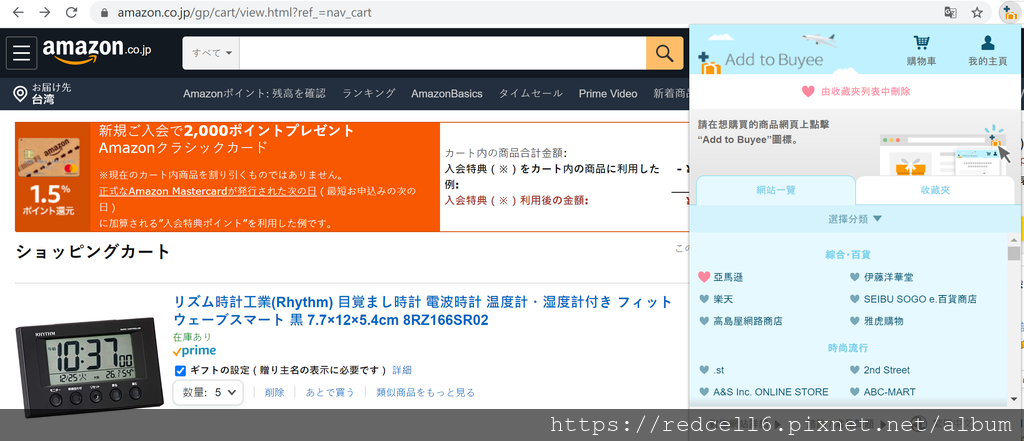Uncheck the ギフトの設定 gift checkbox
Image resolution: width=1024 pixels, height=441 pixels.
coord(180,370)
